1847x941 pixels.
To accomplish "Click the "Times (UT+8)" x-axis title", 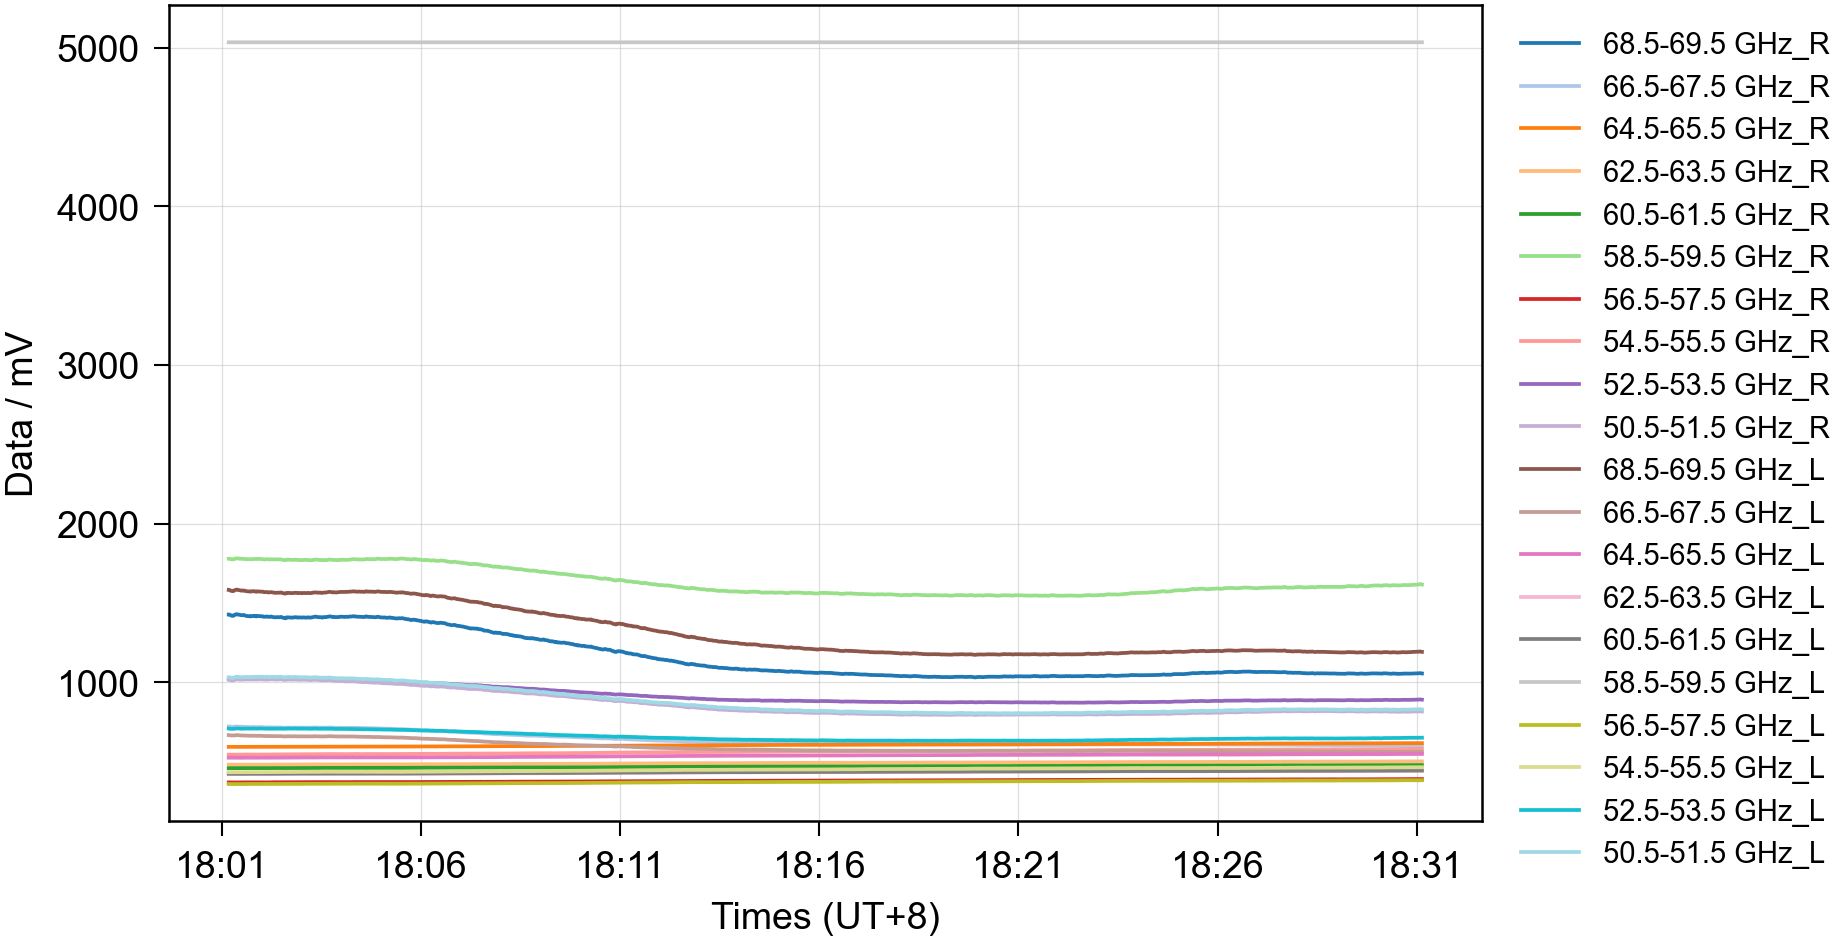I will point(825,916).
